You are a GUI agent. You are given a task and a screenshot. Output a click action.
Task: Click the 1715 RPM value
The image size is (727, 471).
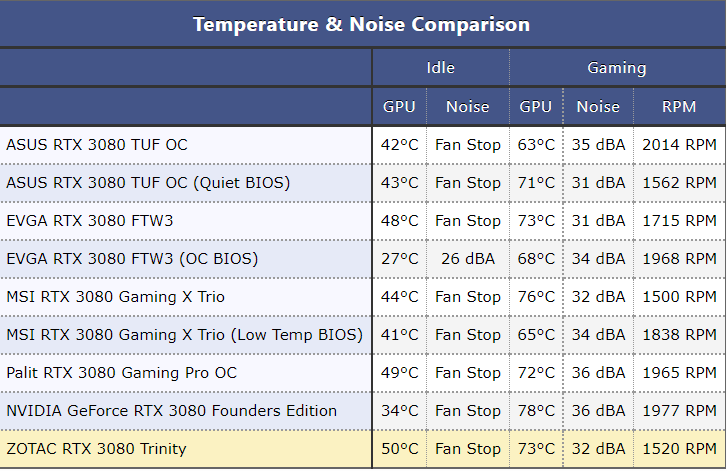pyautogui.click(x=679, y=221)
